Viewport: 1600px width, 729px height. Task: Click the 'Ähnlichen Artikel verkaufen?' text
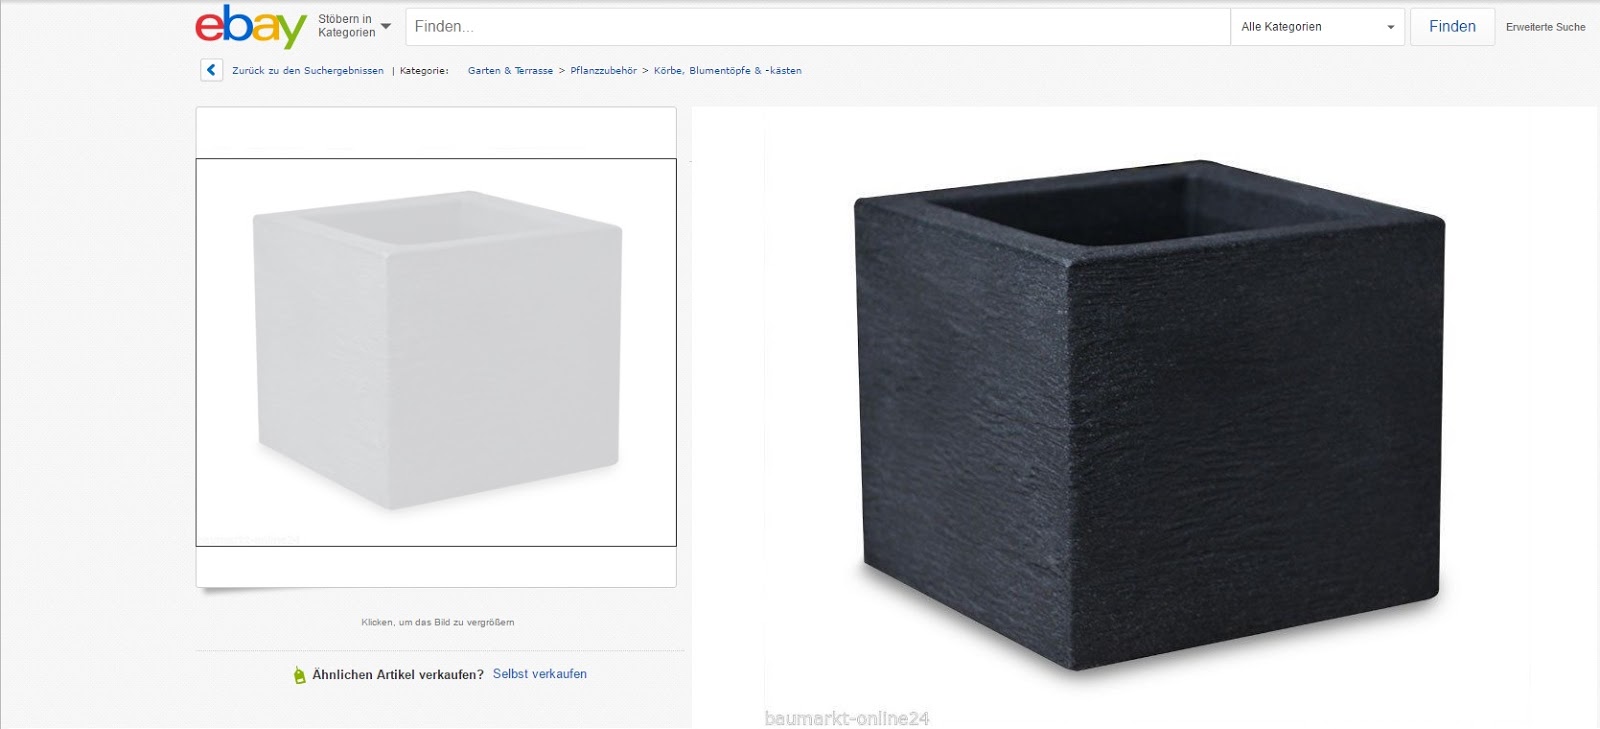[x=398, y=675]
